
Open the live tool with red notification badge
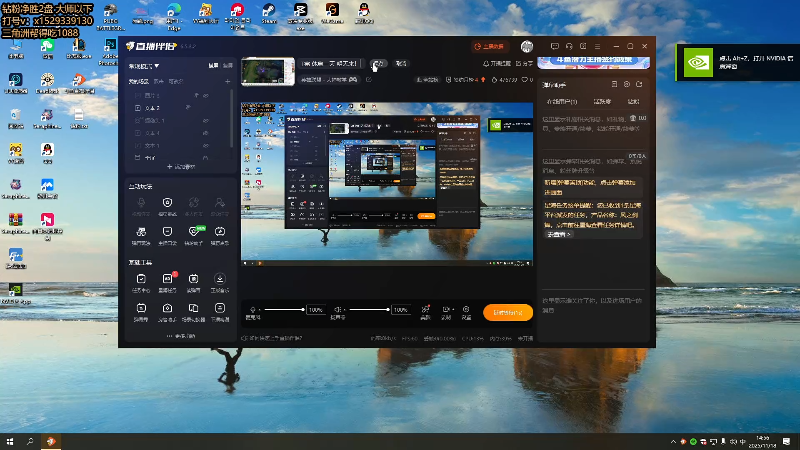(167, 279)
